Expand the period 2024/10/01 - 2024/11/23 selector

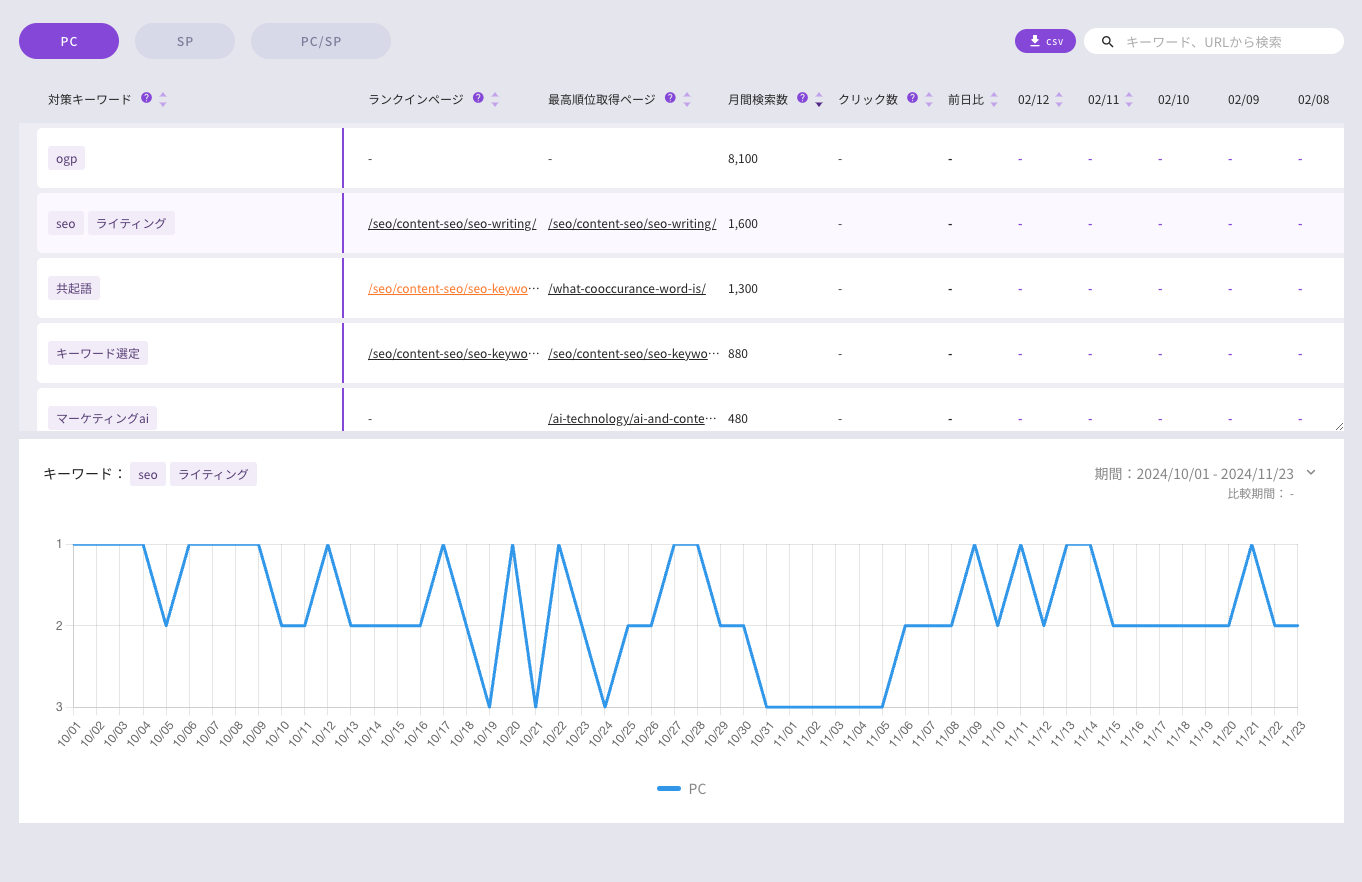1312,473
